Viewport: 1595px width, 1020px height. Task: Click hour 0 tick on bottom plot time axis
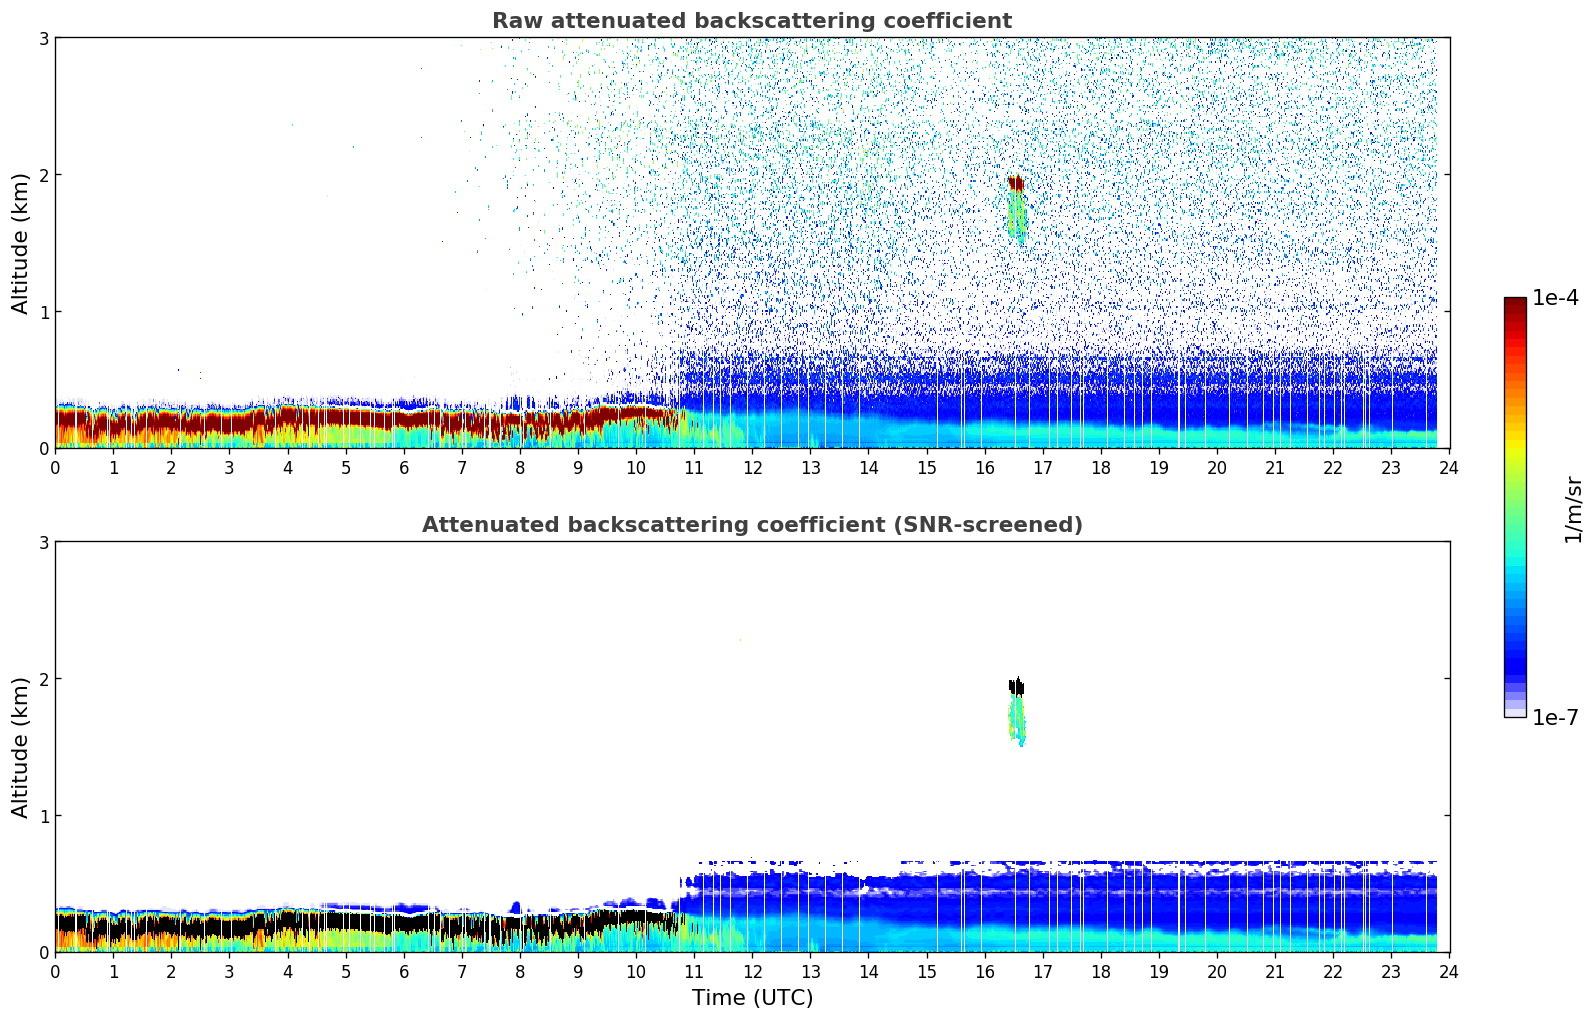[55, 971]
